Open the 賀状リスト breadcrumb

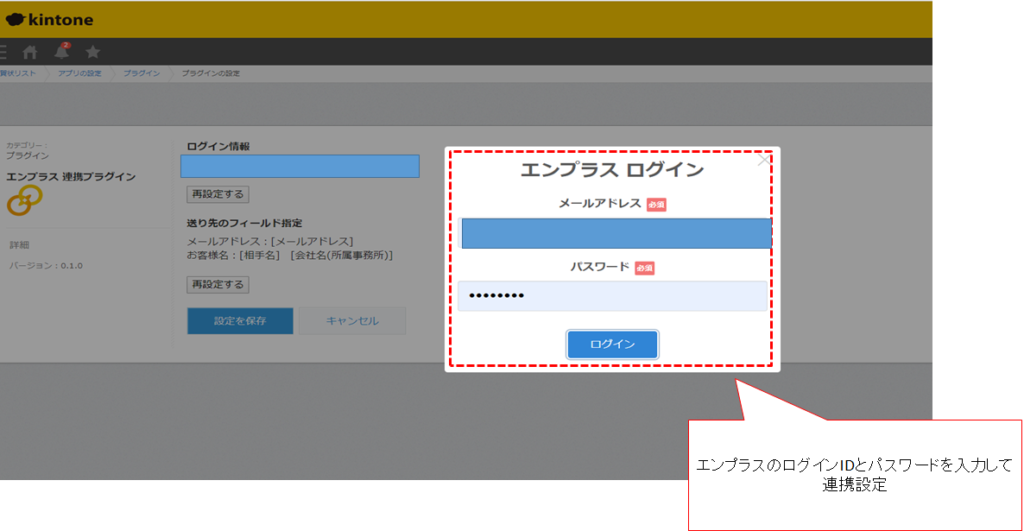click(18, 74)
